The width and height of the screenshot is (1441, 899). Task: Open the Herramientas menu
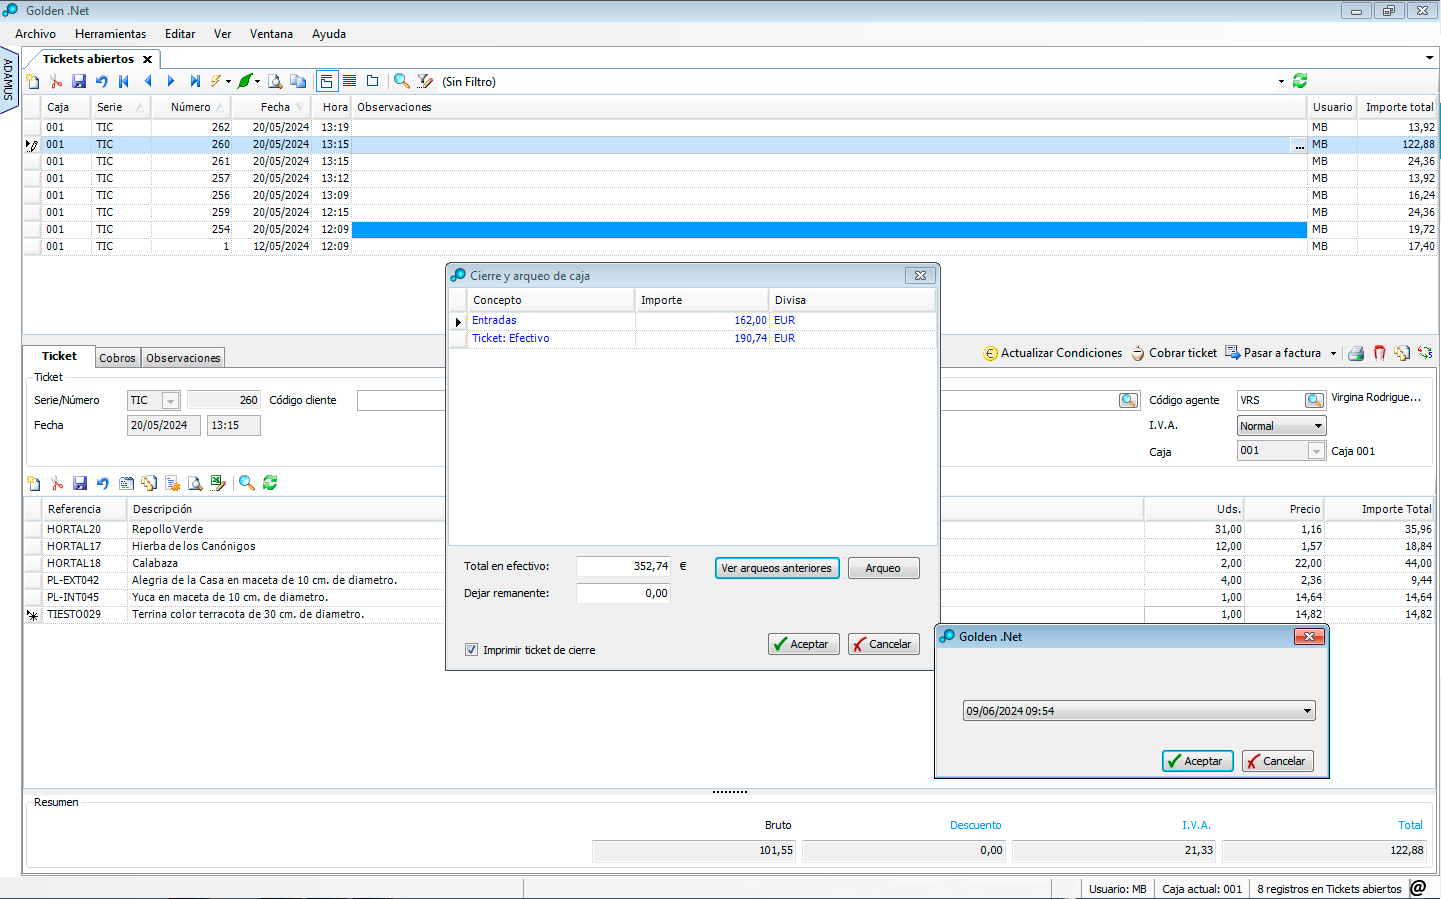[x=110, y=34]
